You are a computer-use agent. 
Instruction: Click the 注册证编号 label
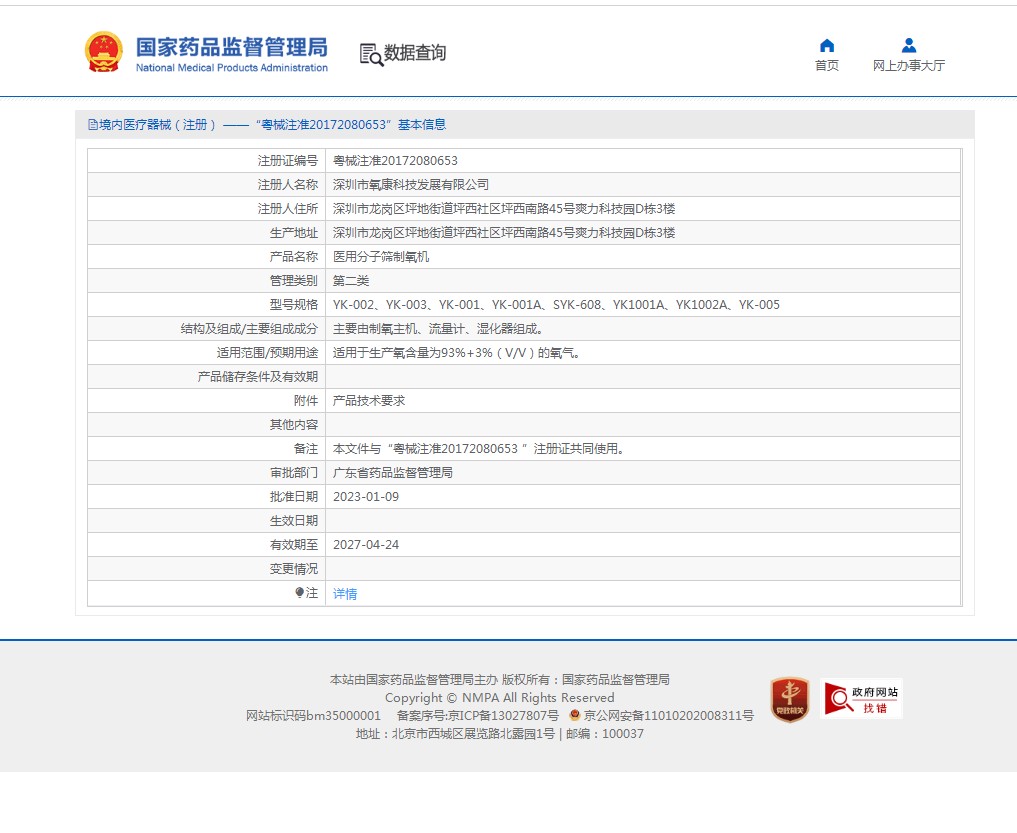(287, 161)
